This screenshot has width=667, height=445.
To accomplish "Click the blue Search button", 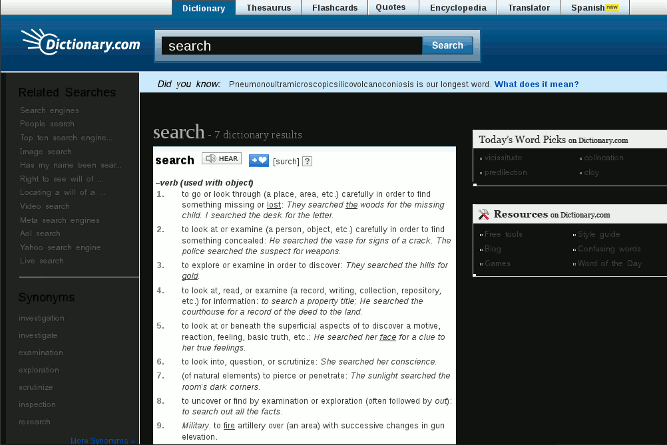I will click(447, 45).
